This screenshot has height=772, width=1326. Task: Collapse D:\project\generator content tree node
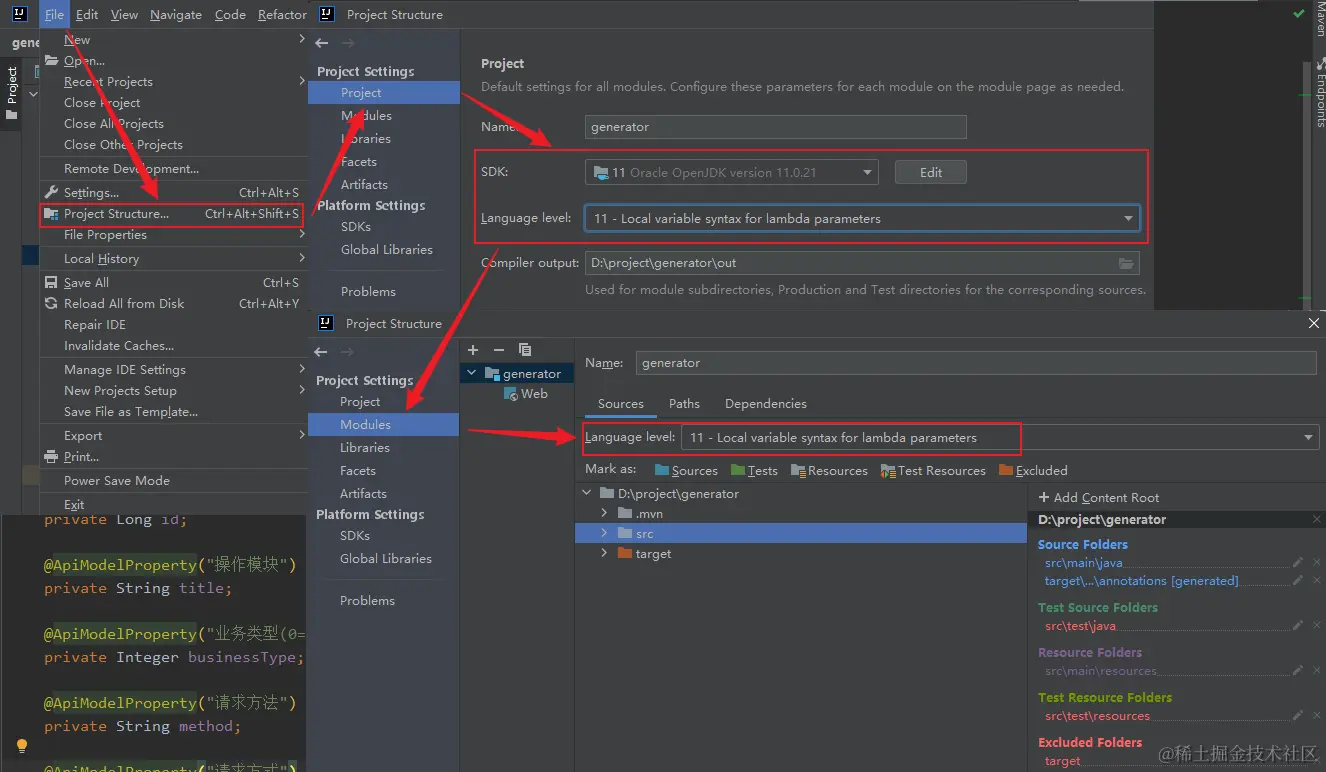pos(587,493)
